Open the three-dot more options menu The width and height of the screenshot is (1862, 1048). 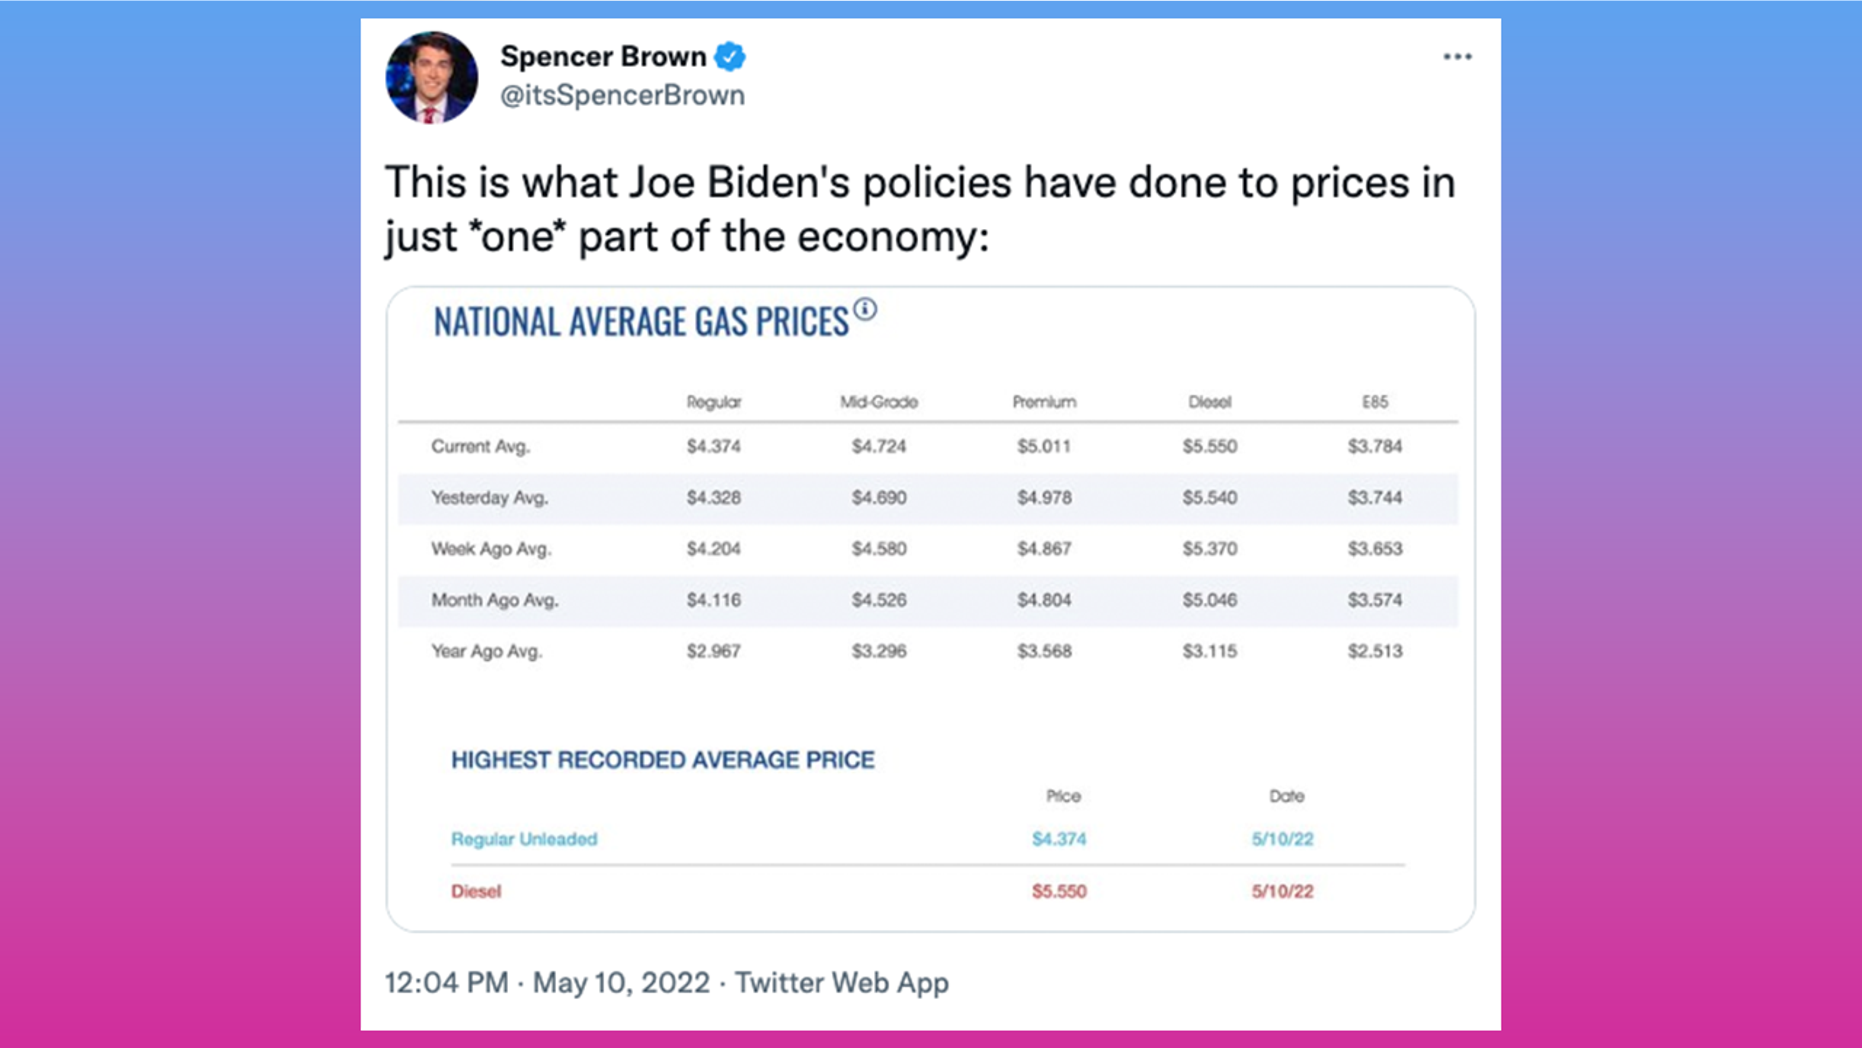tap(1457, 57)
